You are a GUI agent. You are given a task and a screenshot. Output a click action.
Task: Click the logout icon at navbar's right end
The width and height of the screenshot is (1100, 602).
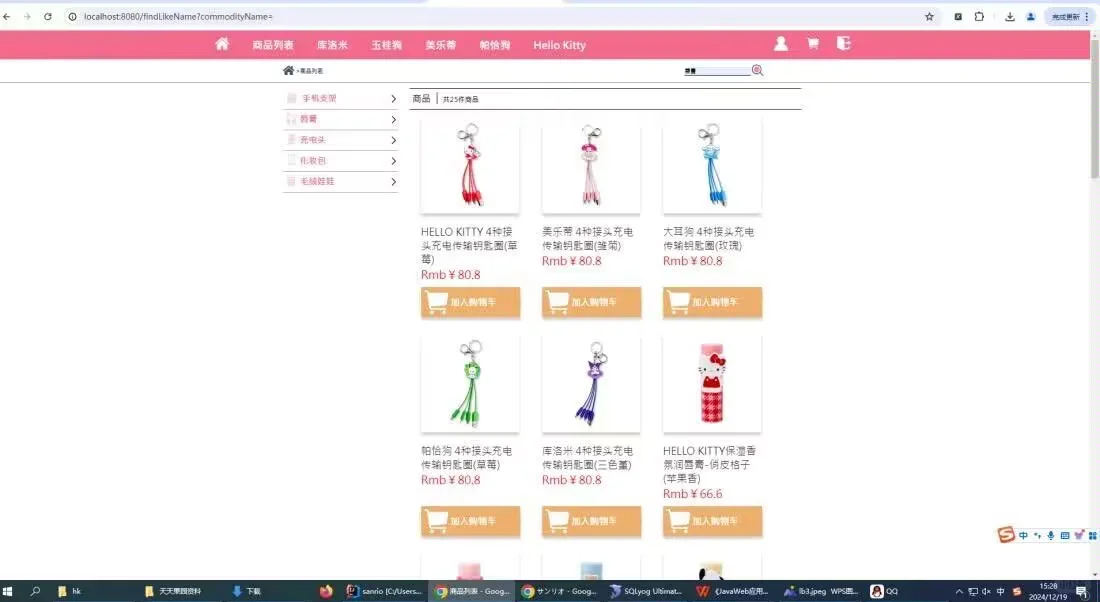[843, 44]
